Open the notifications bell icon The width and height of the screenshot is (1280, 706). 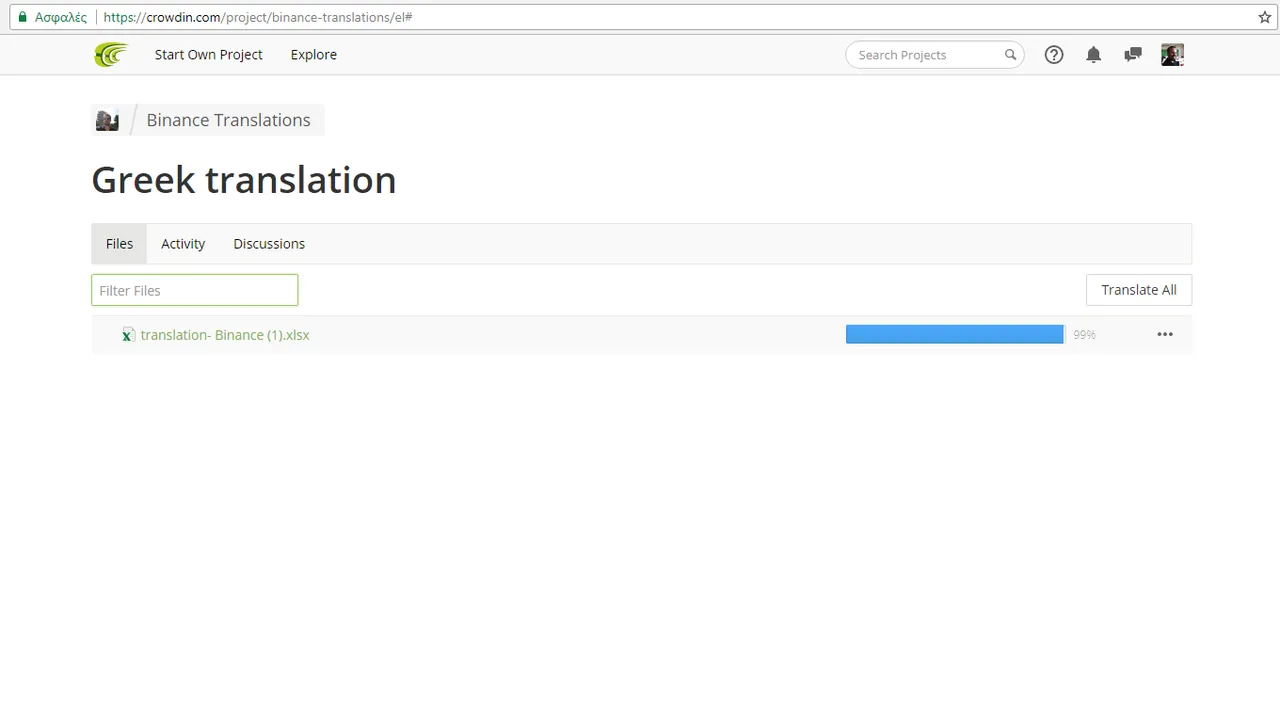coord(1093,55)
